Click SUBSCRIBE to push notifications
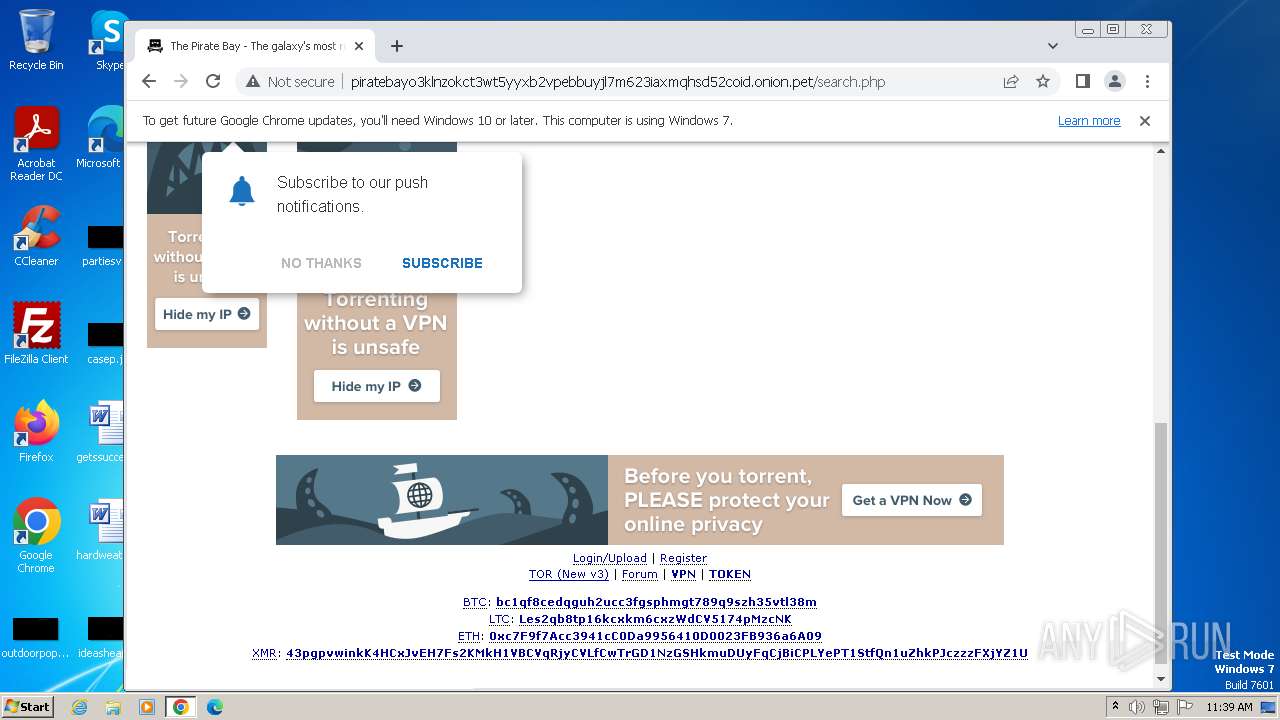The height and width of the screenshot is (720, 1280). tap(442, 263)
